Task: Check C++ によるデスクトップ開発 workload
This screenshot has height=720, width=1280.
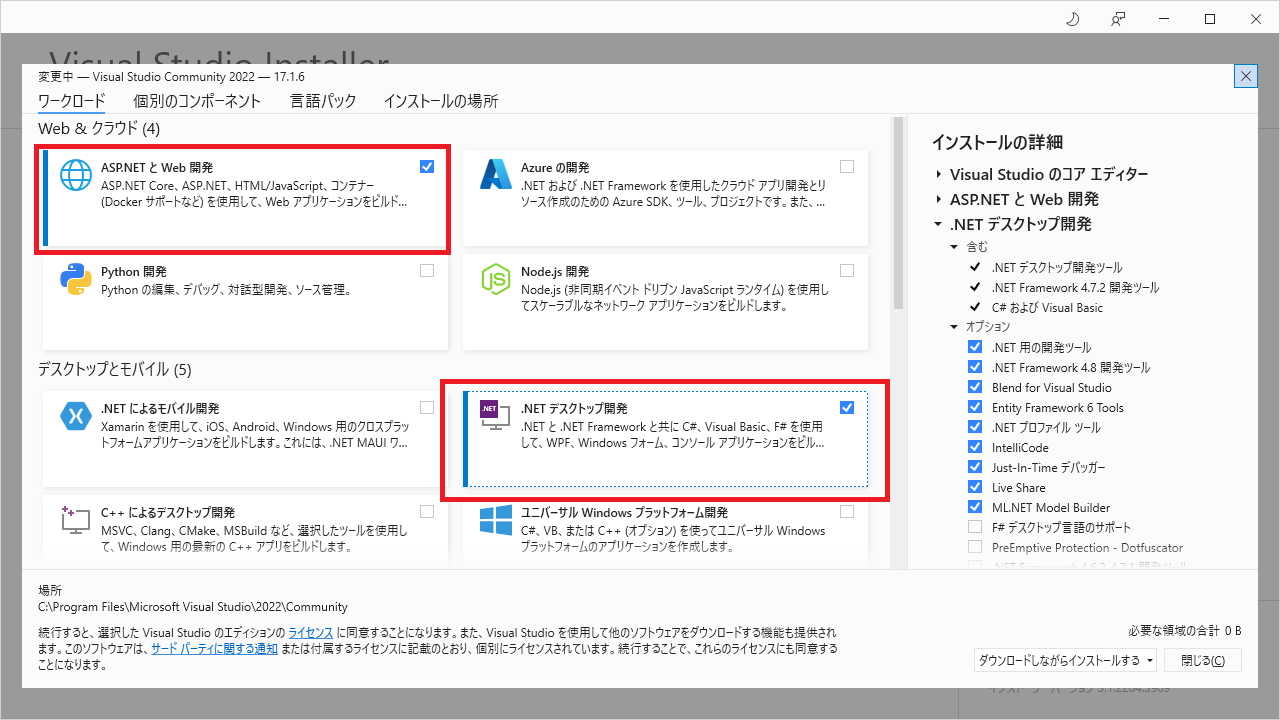Action: (x=427, y=511)
